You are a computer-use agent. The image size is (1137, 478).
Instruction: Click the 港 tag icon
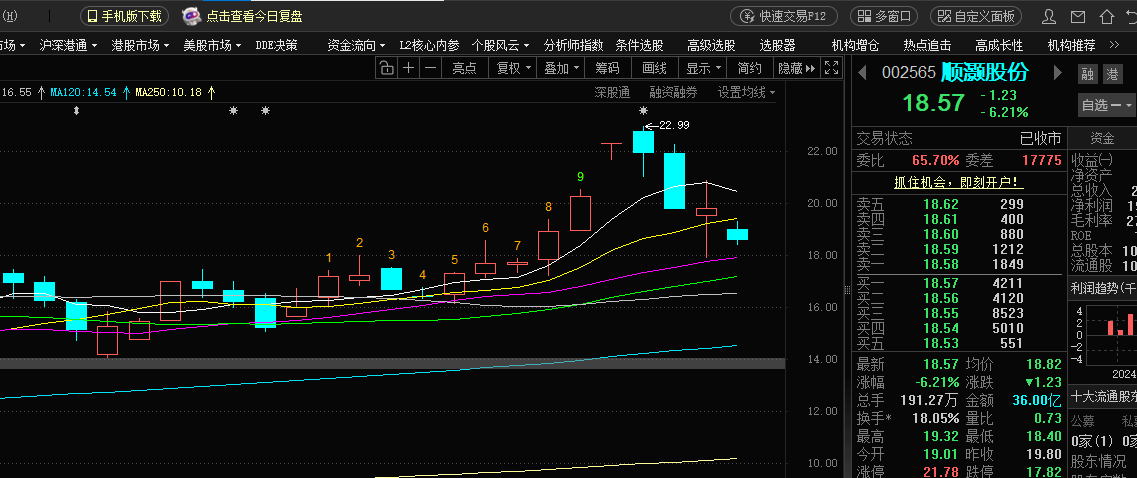point(1112,73)
